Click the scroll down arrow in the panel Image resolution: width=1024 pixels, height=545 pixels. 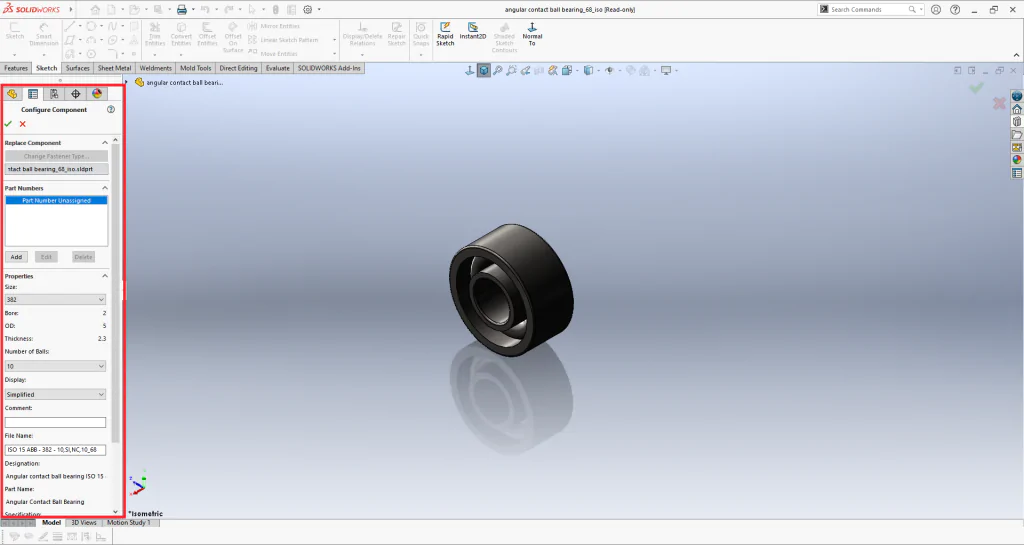pyautogui.click(x=116, y=512)
